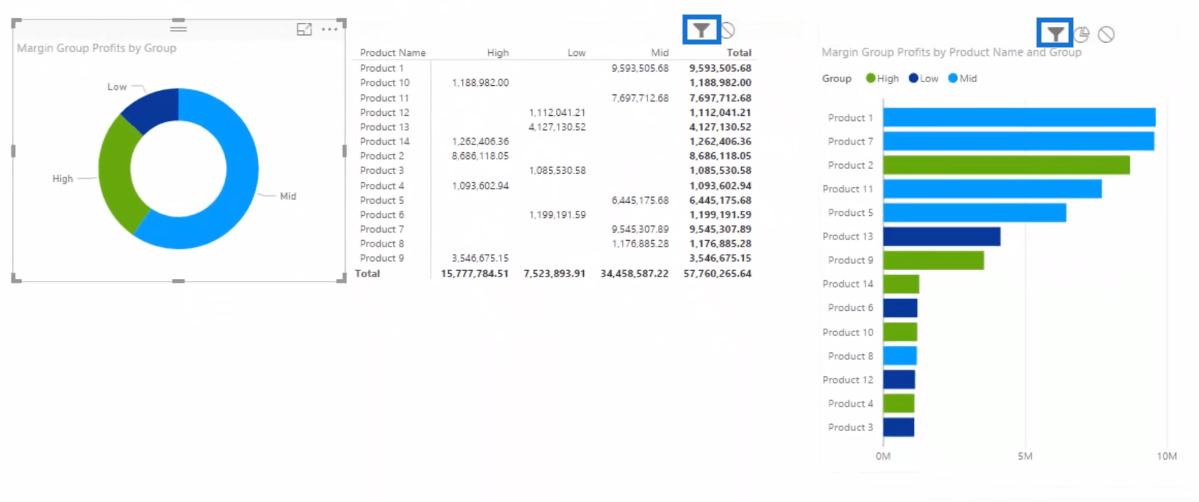Click the Mid data label beside the donut

(x=288, y=197)
